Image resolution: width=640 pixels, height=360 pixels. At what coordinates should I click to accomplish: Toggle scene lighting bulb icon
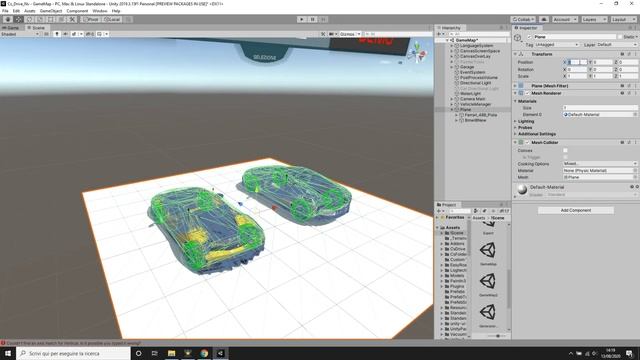click(57, 34)
